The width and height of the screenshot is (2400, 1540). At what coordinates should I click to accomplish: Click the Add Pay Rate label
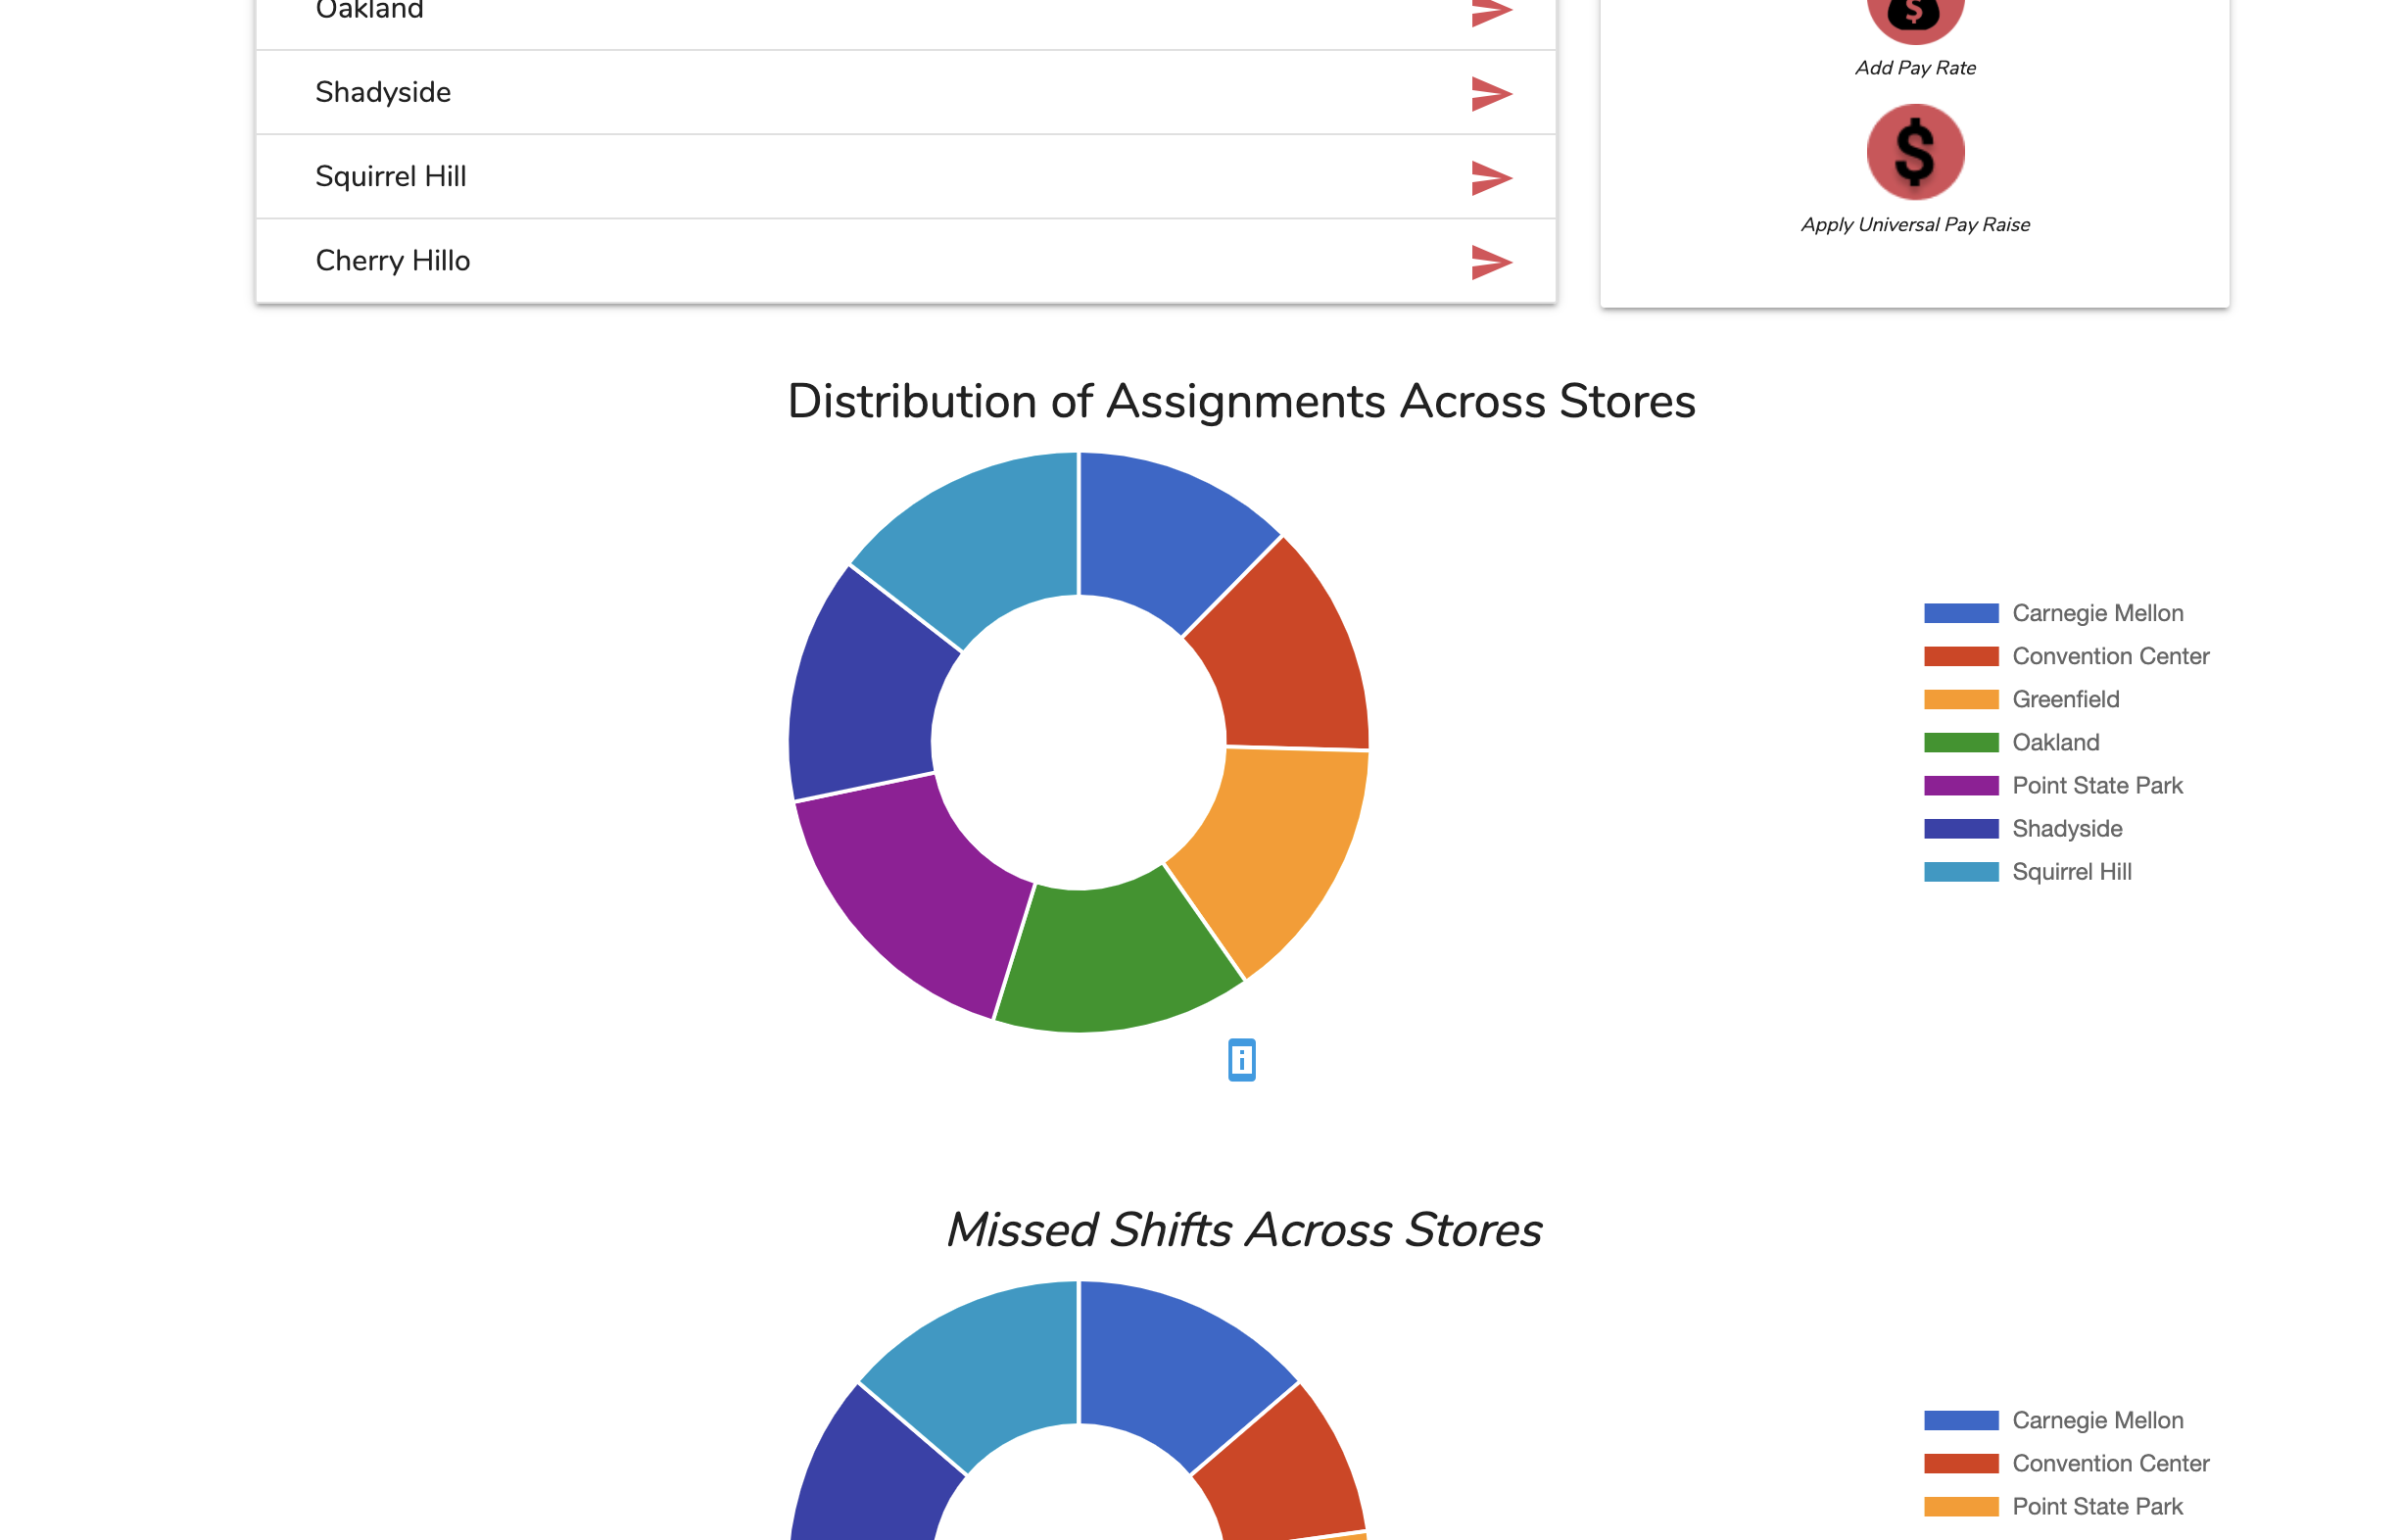point(1915,68)
